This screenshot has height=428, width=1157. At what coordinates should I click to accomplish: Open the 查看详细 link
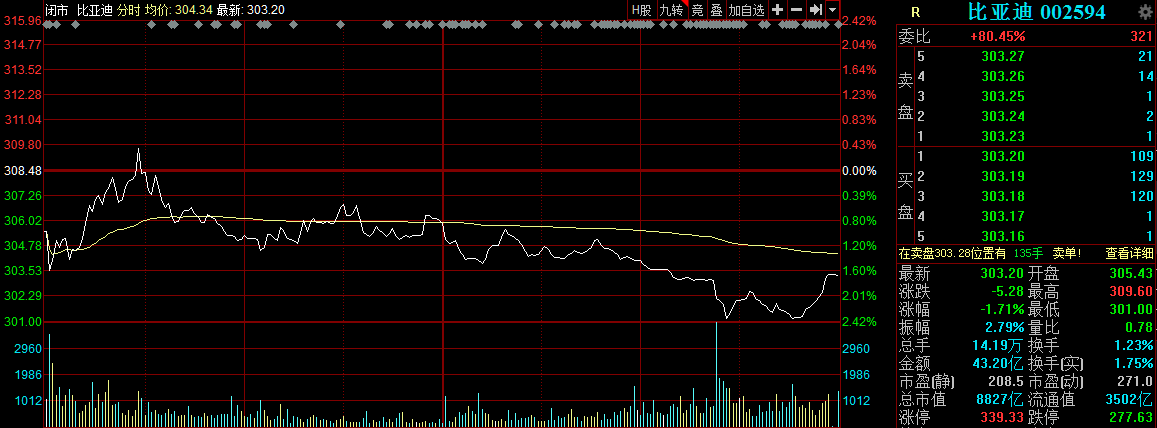(x=1129, y=253)
